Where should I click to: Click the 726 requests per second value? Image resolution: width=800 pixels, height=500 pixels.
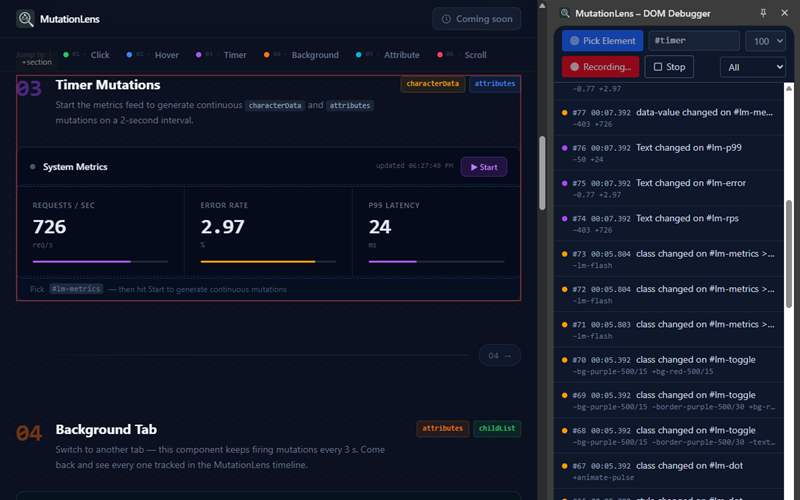click(x=49, y=227)
